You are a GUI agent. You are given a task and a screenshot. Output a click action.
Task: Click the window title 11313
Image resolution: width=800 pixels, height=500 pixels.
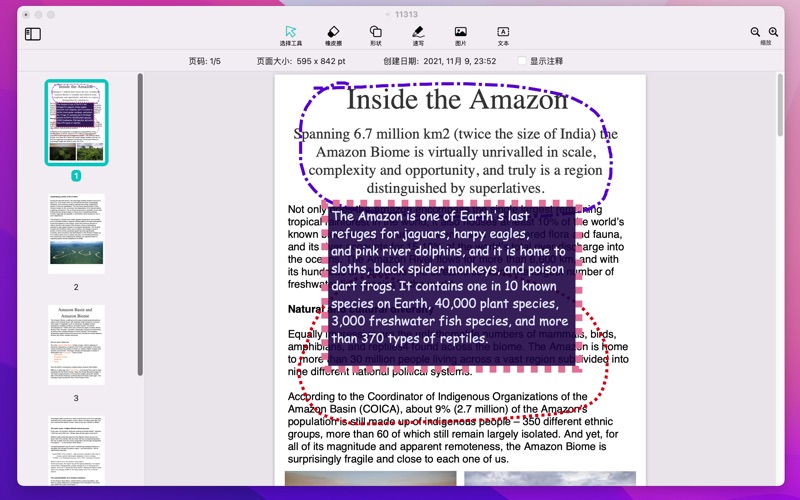(406, 14)
